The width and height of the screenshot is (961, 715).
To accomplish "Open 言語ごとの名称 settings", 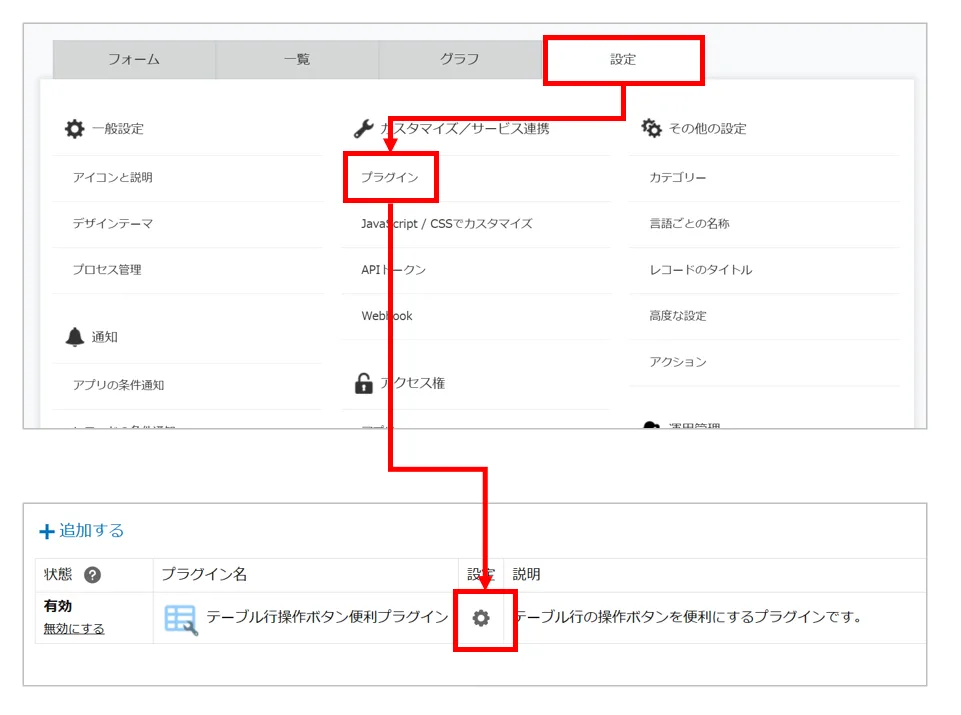I will (689, 224).
